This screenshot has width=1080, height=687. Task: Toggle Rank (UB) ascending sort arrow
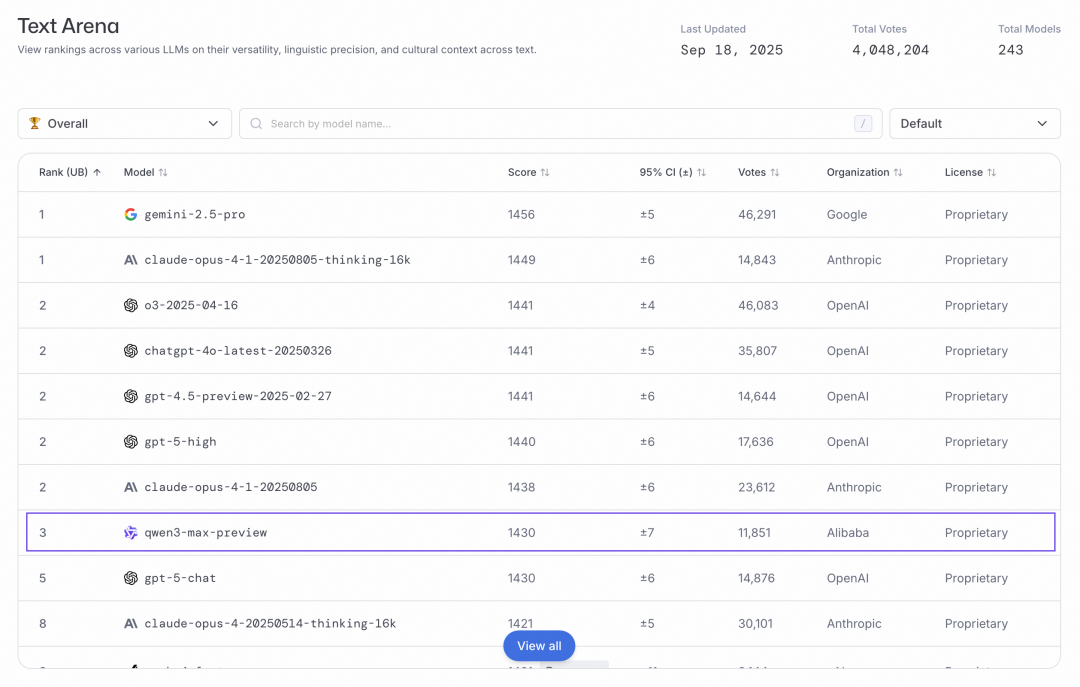coord(97,173)
